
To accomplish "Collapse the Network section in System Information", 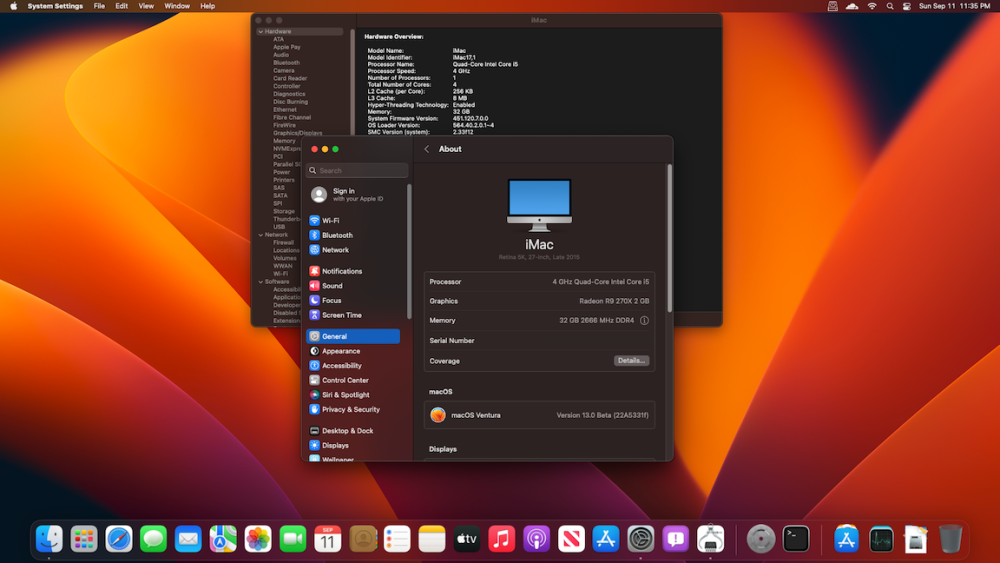I will coord(261,235).
